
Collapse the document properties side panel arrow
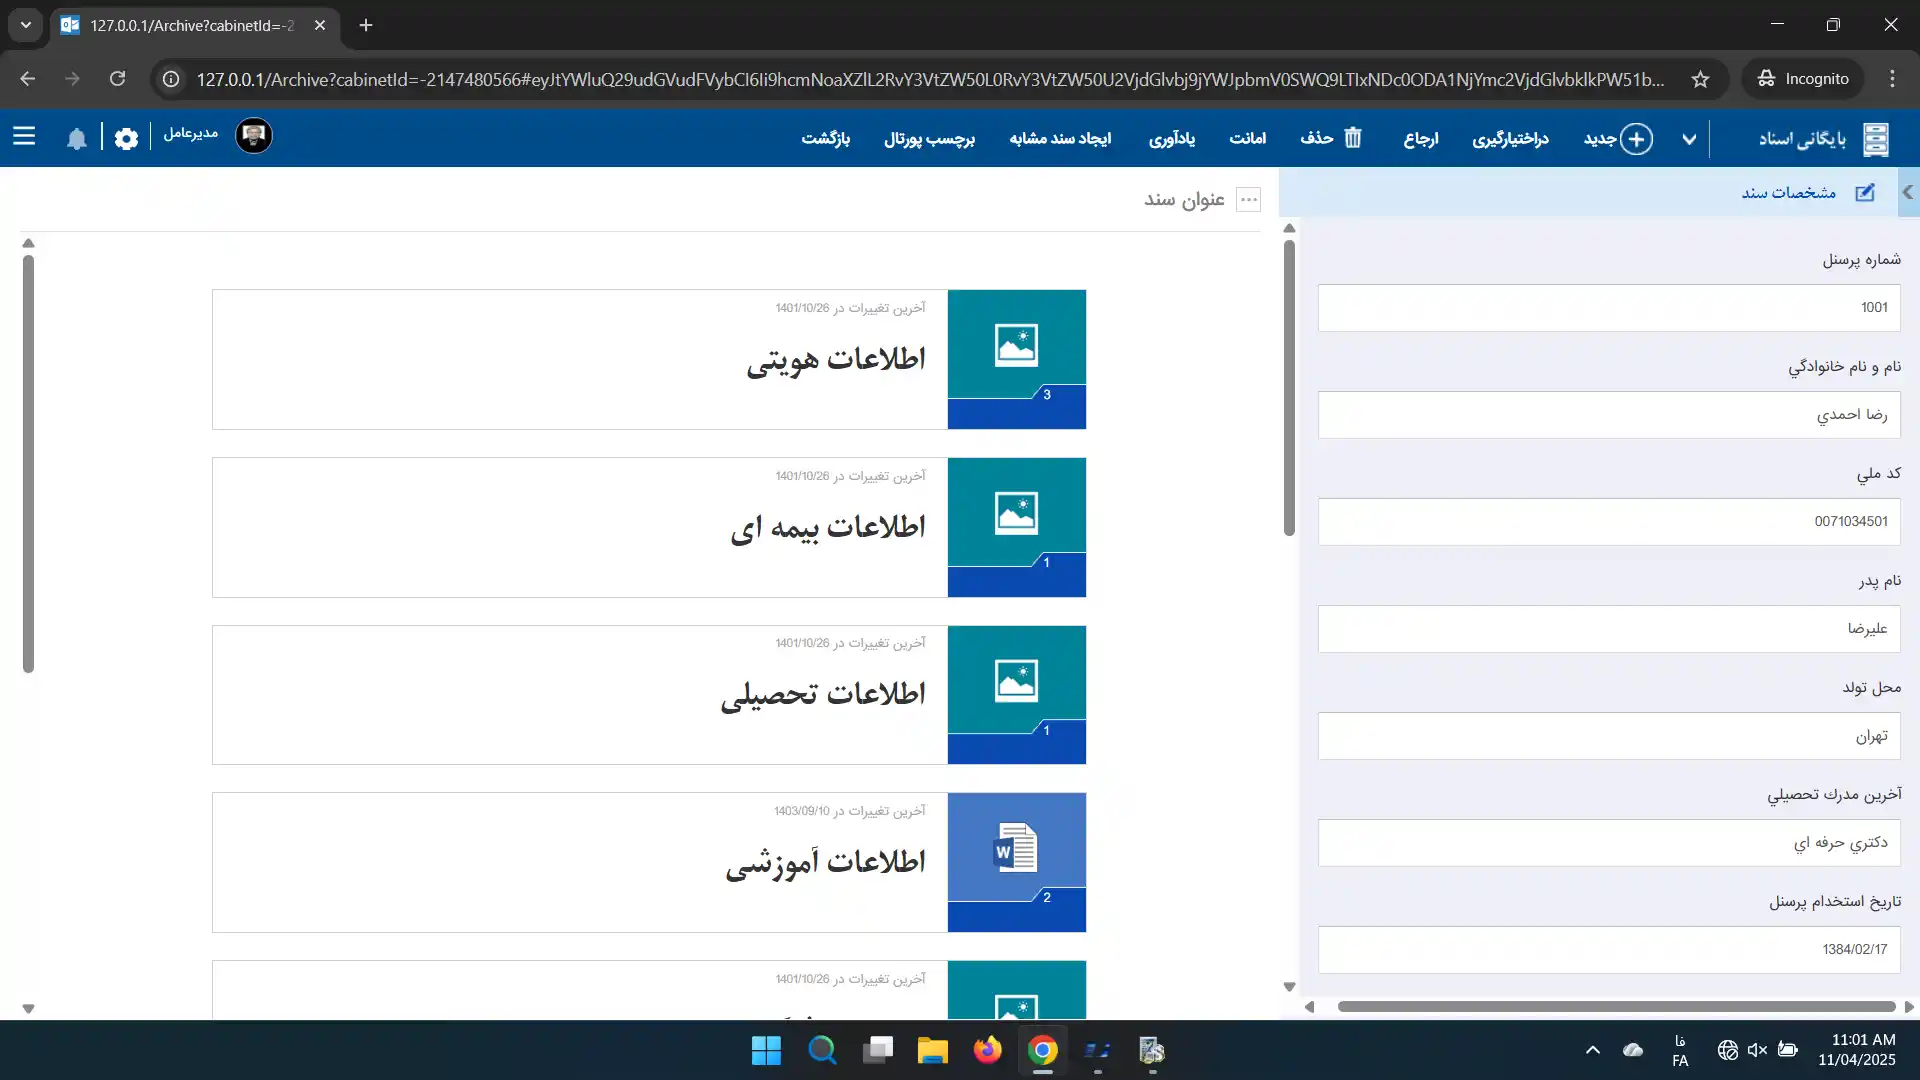(x=1908, y=193)
